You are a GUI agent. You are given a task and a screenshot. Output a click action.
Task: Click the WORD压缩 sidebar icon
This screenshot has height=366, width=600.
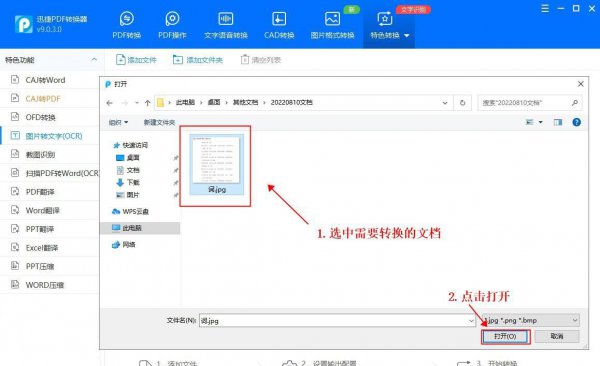15,285
